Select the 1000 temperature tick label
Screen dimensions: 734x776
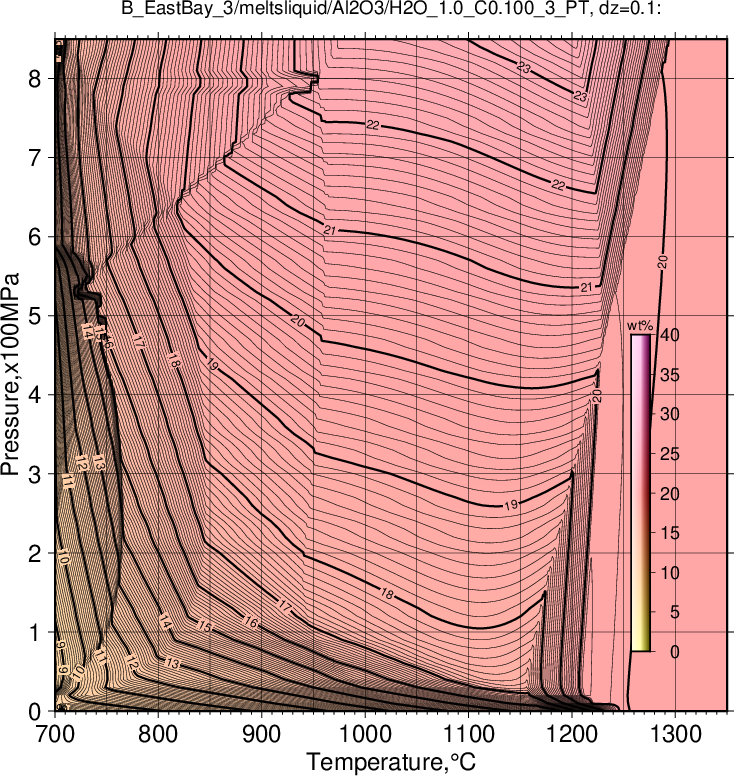click(365, 734)
